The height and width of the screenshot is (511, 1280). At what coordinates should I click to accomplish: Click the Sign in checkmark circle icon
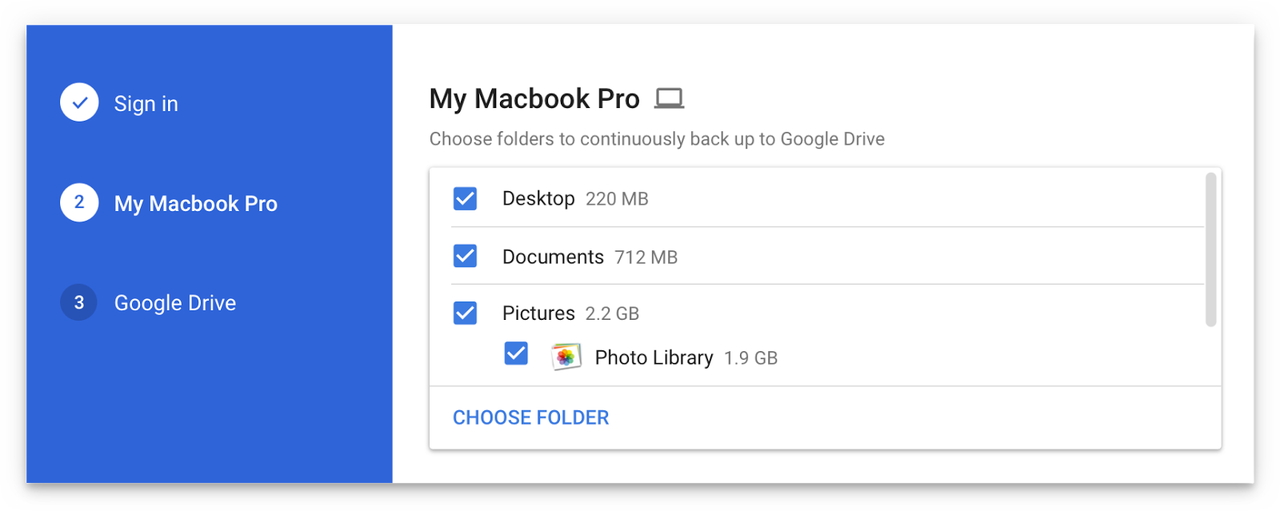point(79,103)
